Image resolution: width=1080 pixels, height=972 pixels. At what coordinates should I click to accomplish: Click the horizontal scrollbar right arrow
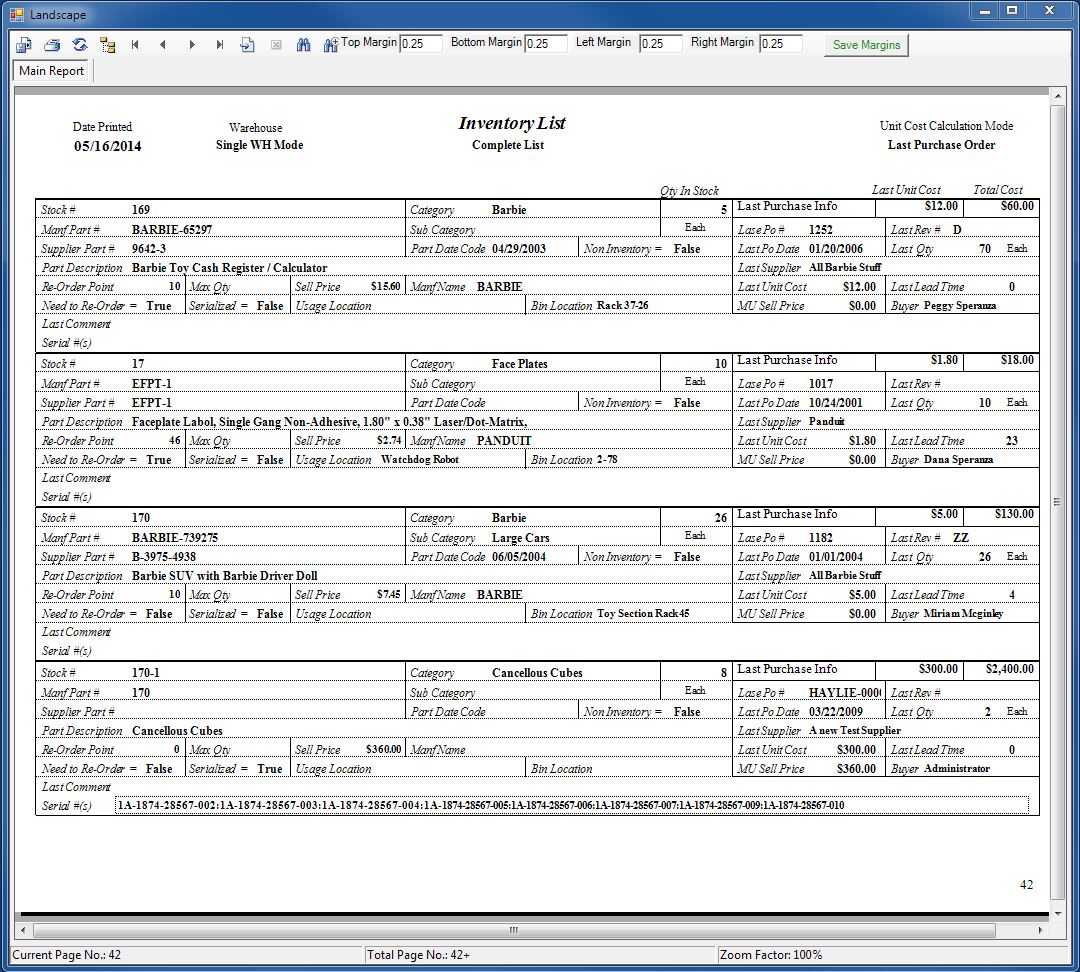point(1040,930)
